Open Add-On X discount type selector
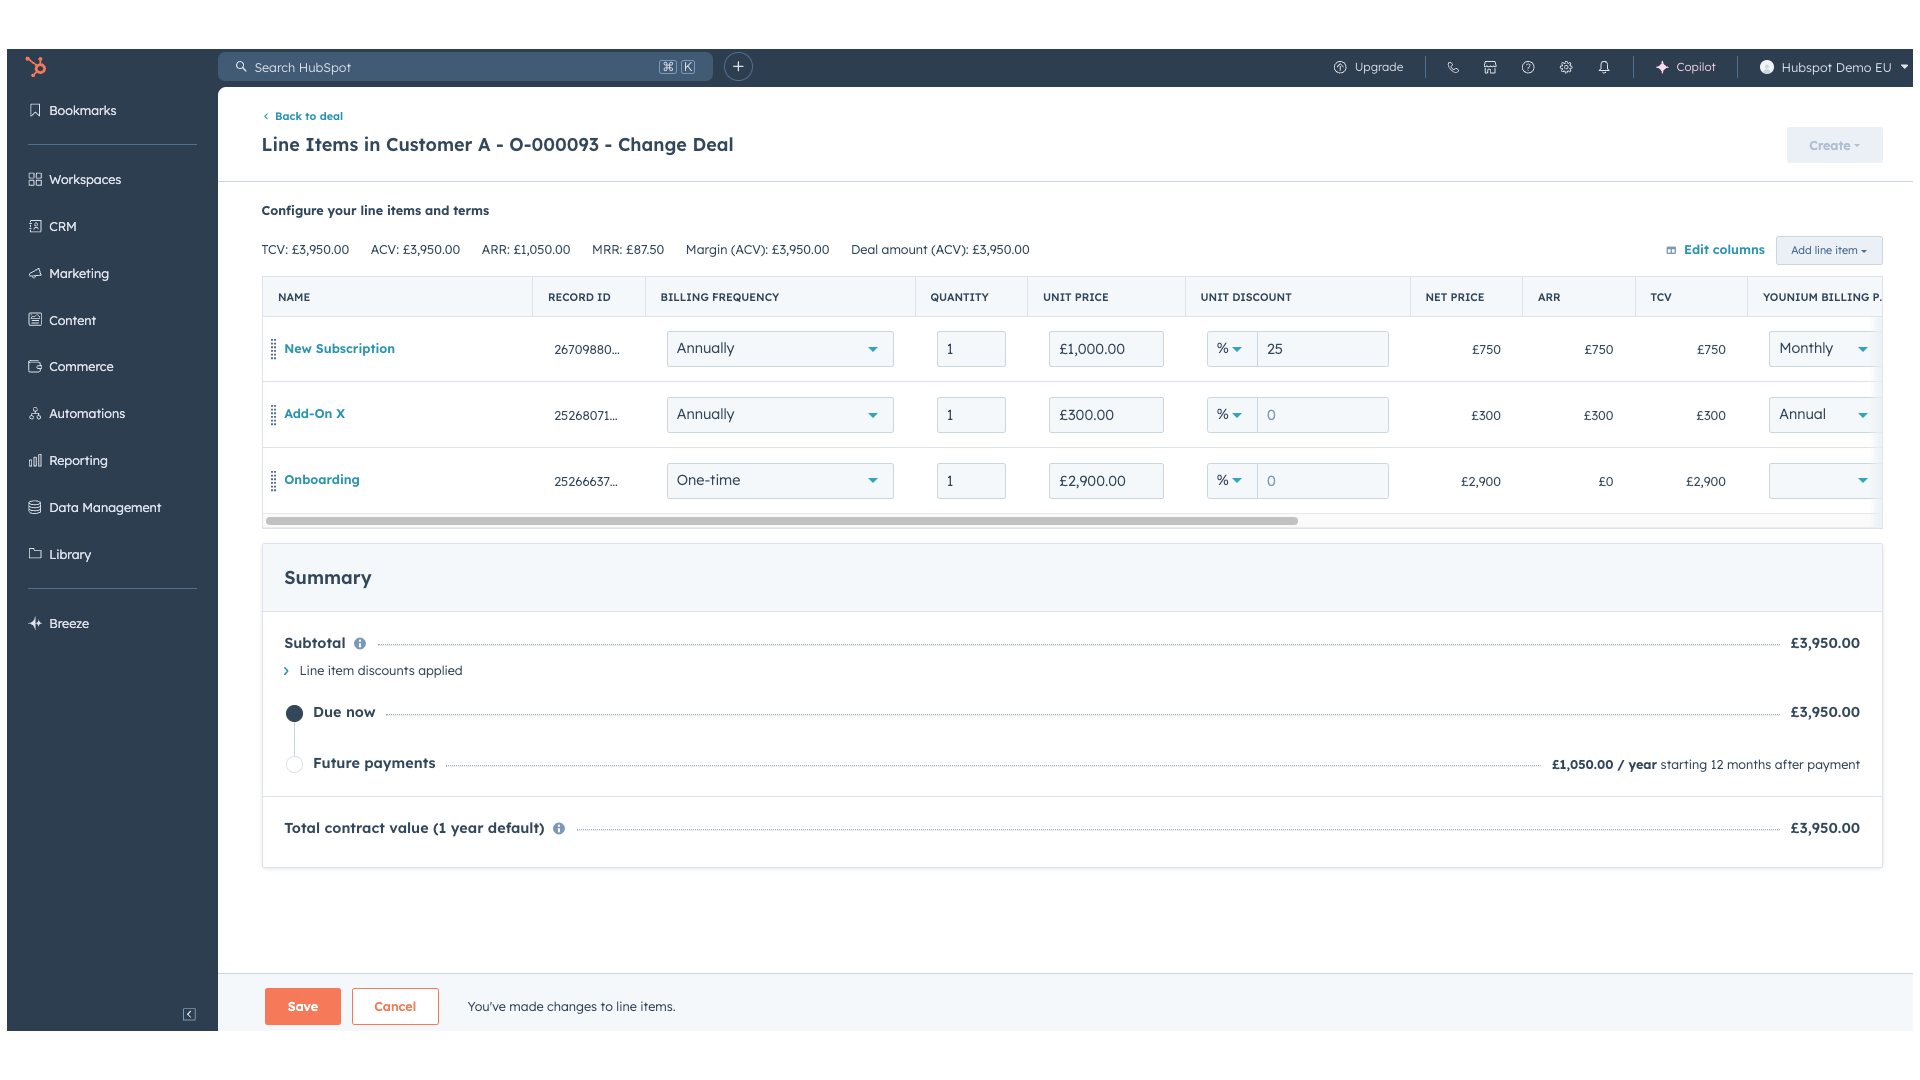 [1230, 415]
